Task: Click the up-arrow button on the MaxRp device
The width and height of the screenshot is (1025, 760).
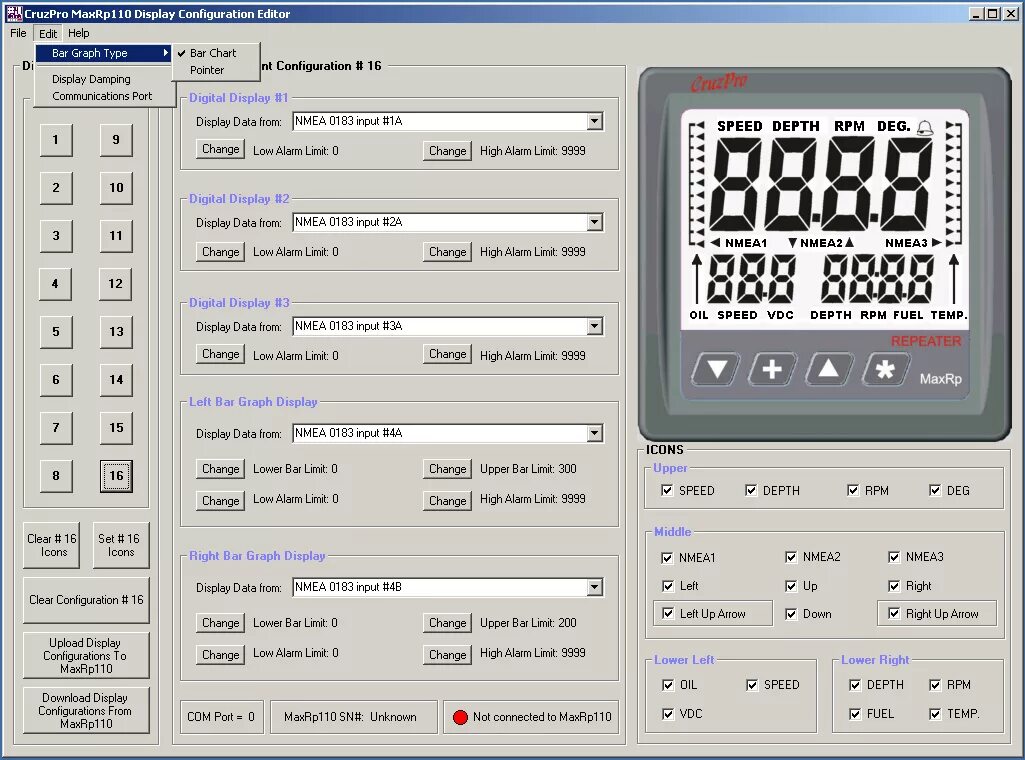Action: tap(828, 370)
